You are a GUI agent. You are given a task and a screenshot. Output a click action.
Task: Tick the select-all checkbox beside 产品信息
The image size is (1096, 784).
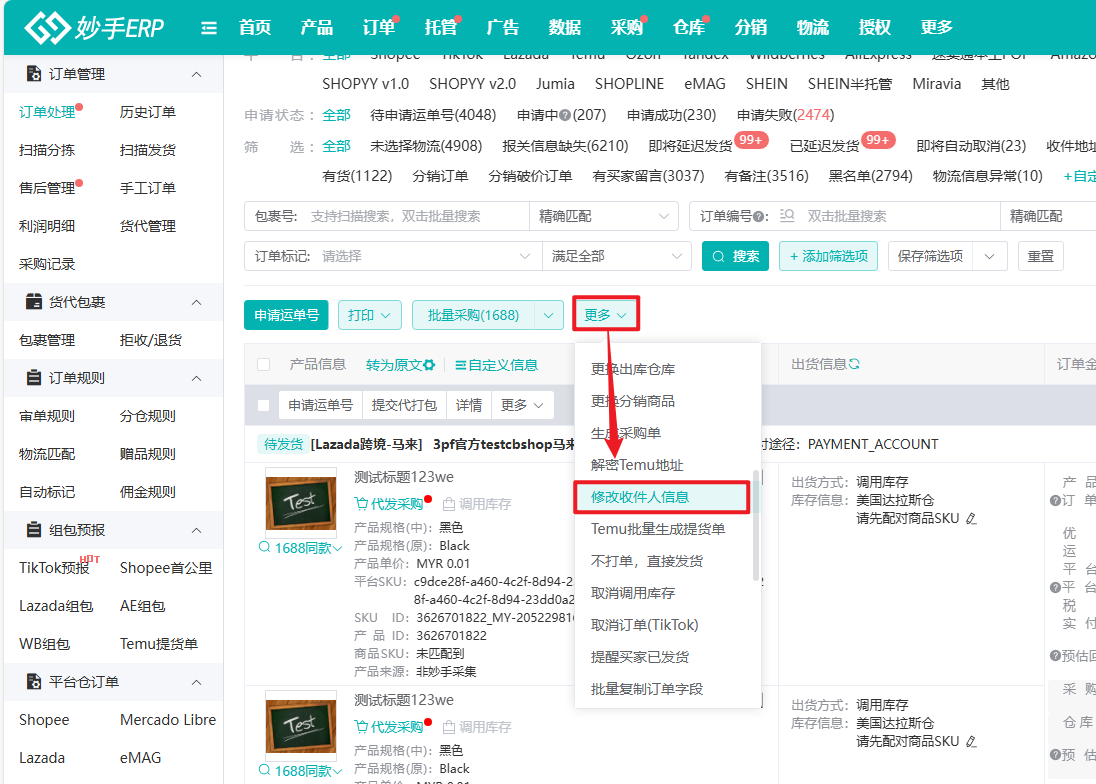(x=264, y=364)
